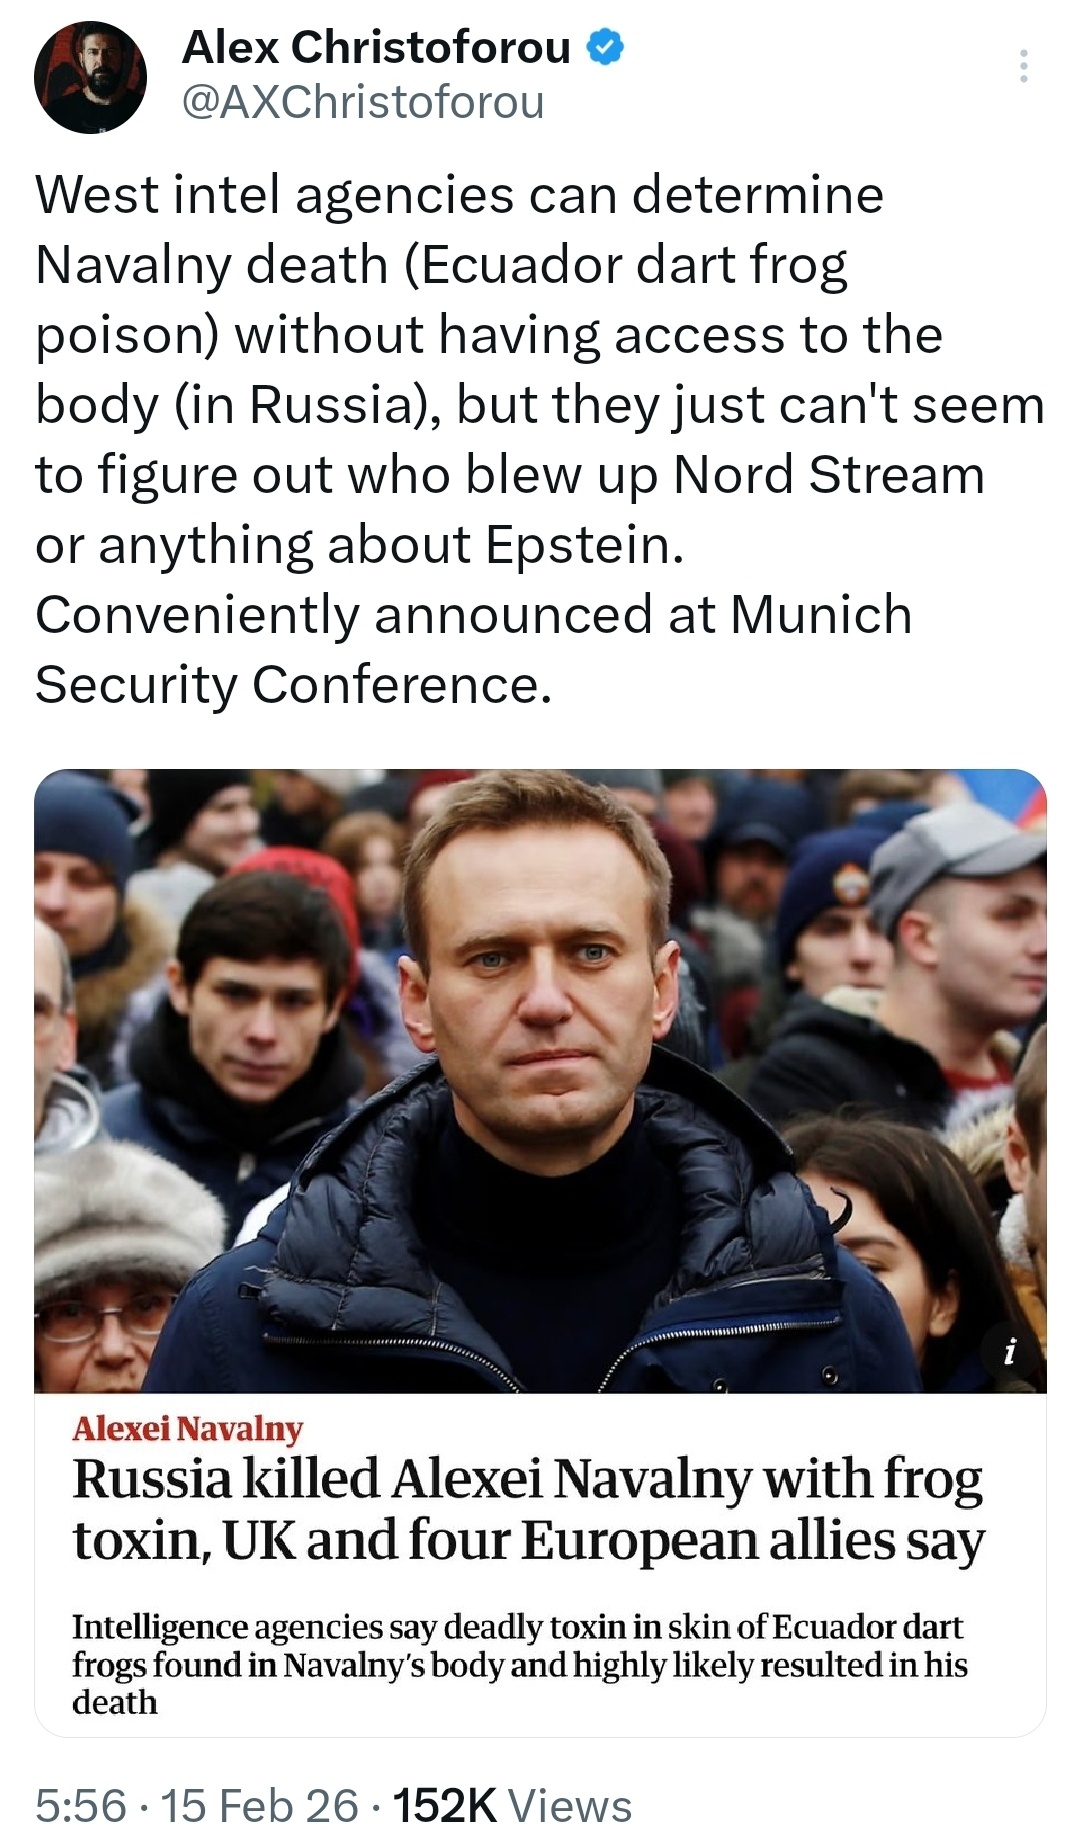1079x1848 pixels.
Task: Click the Views label
Action: pos(570,1806)
